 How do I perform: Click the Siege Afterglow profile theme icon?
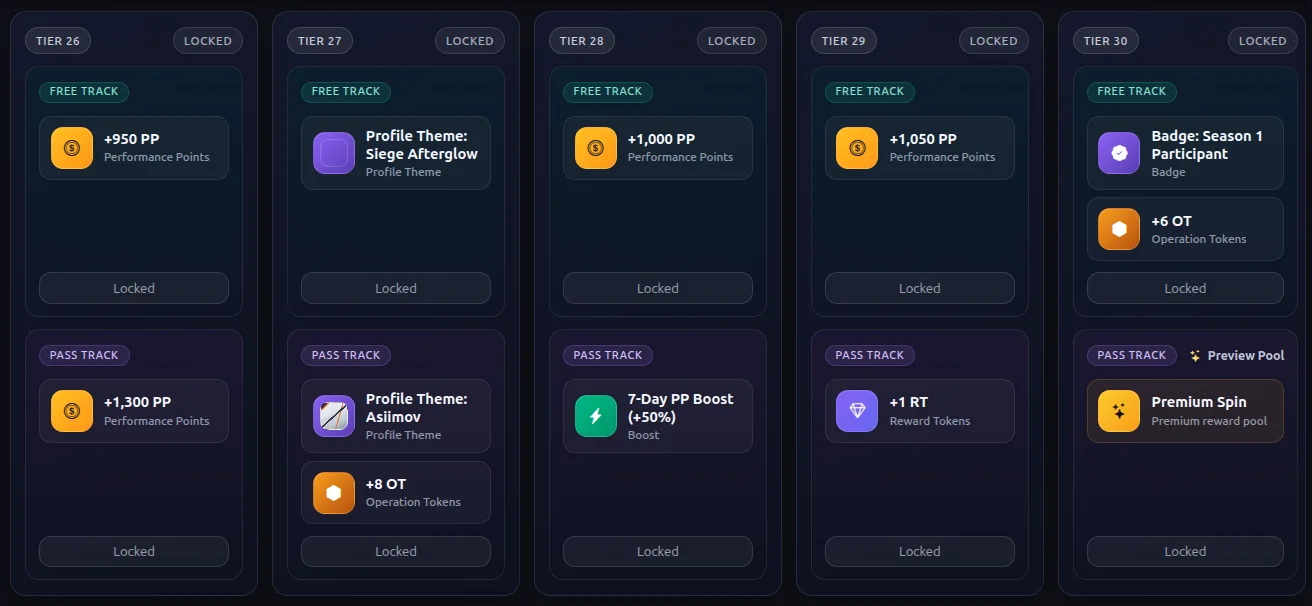(334, 153)
